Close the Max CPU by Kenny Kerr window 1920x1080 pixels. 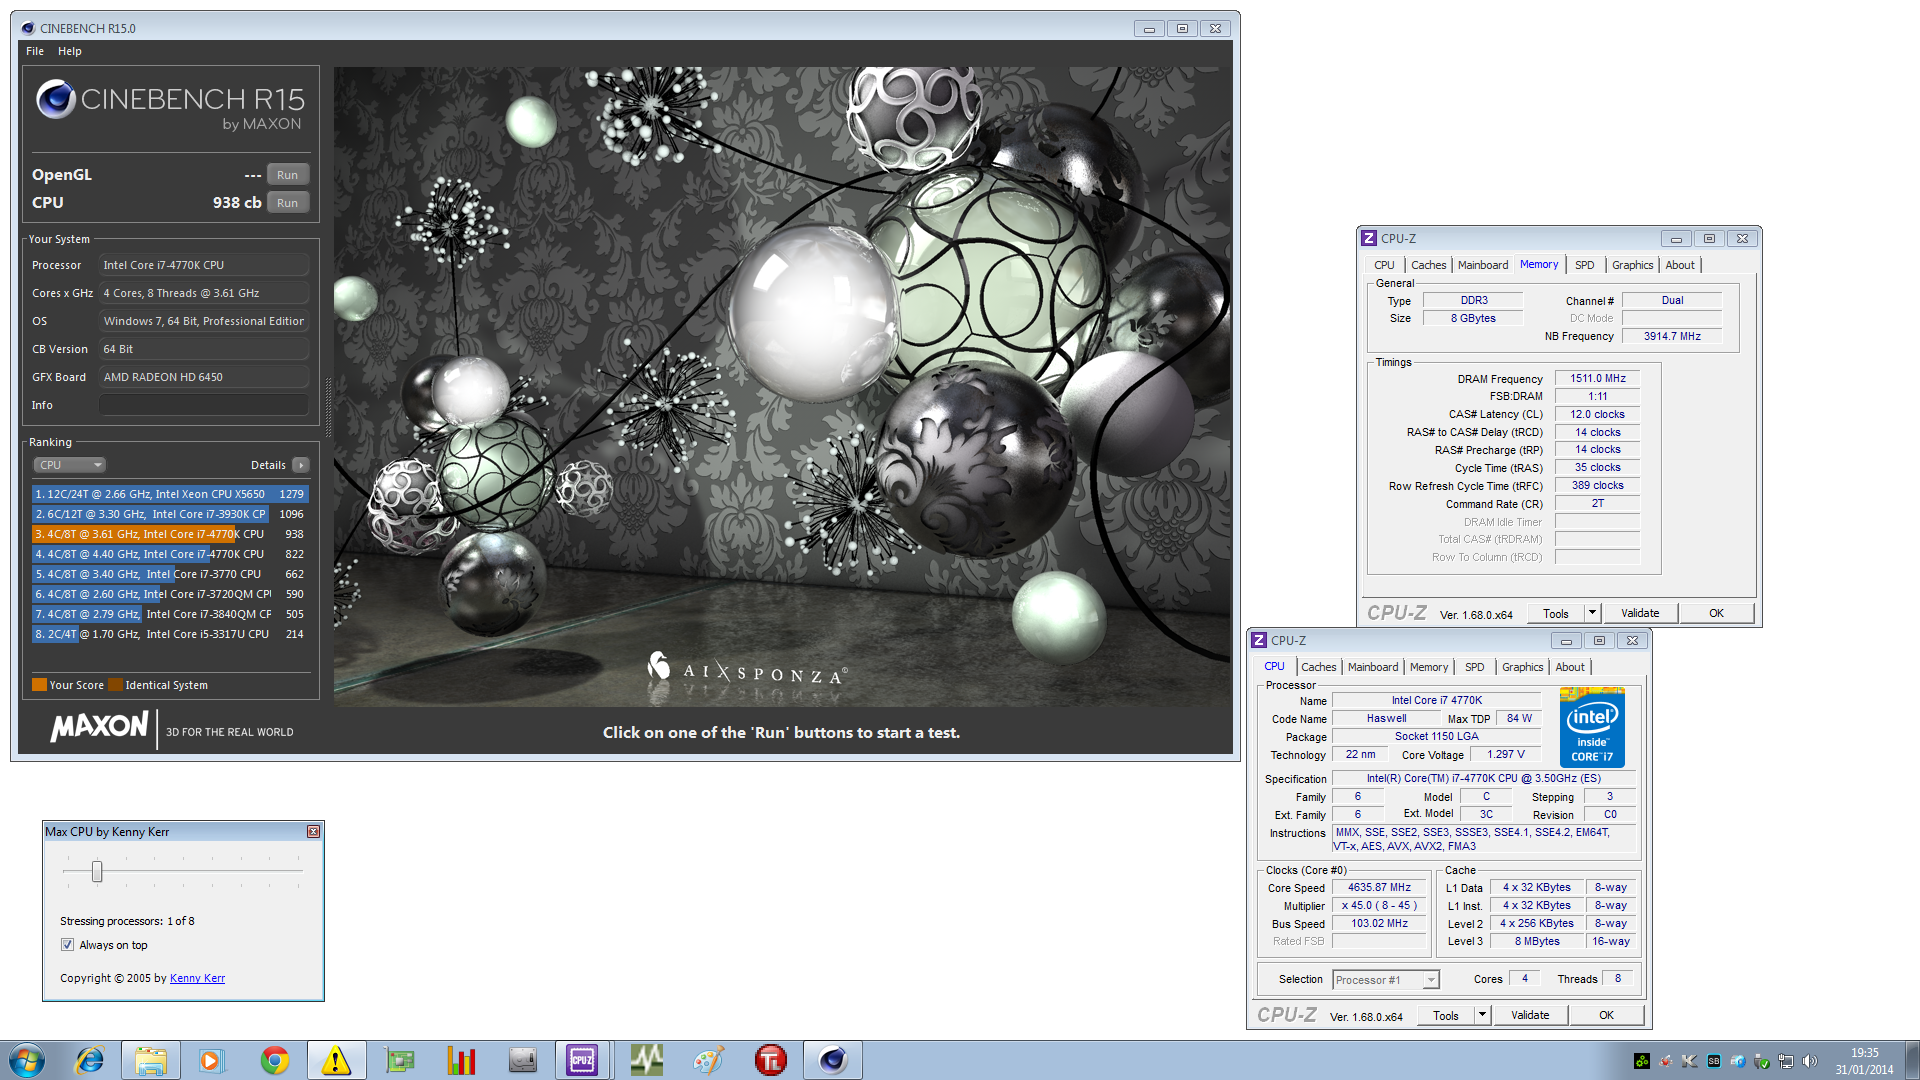[x=313, y=832]
